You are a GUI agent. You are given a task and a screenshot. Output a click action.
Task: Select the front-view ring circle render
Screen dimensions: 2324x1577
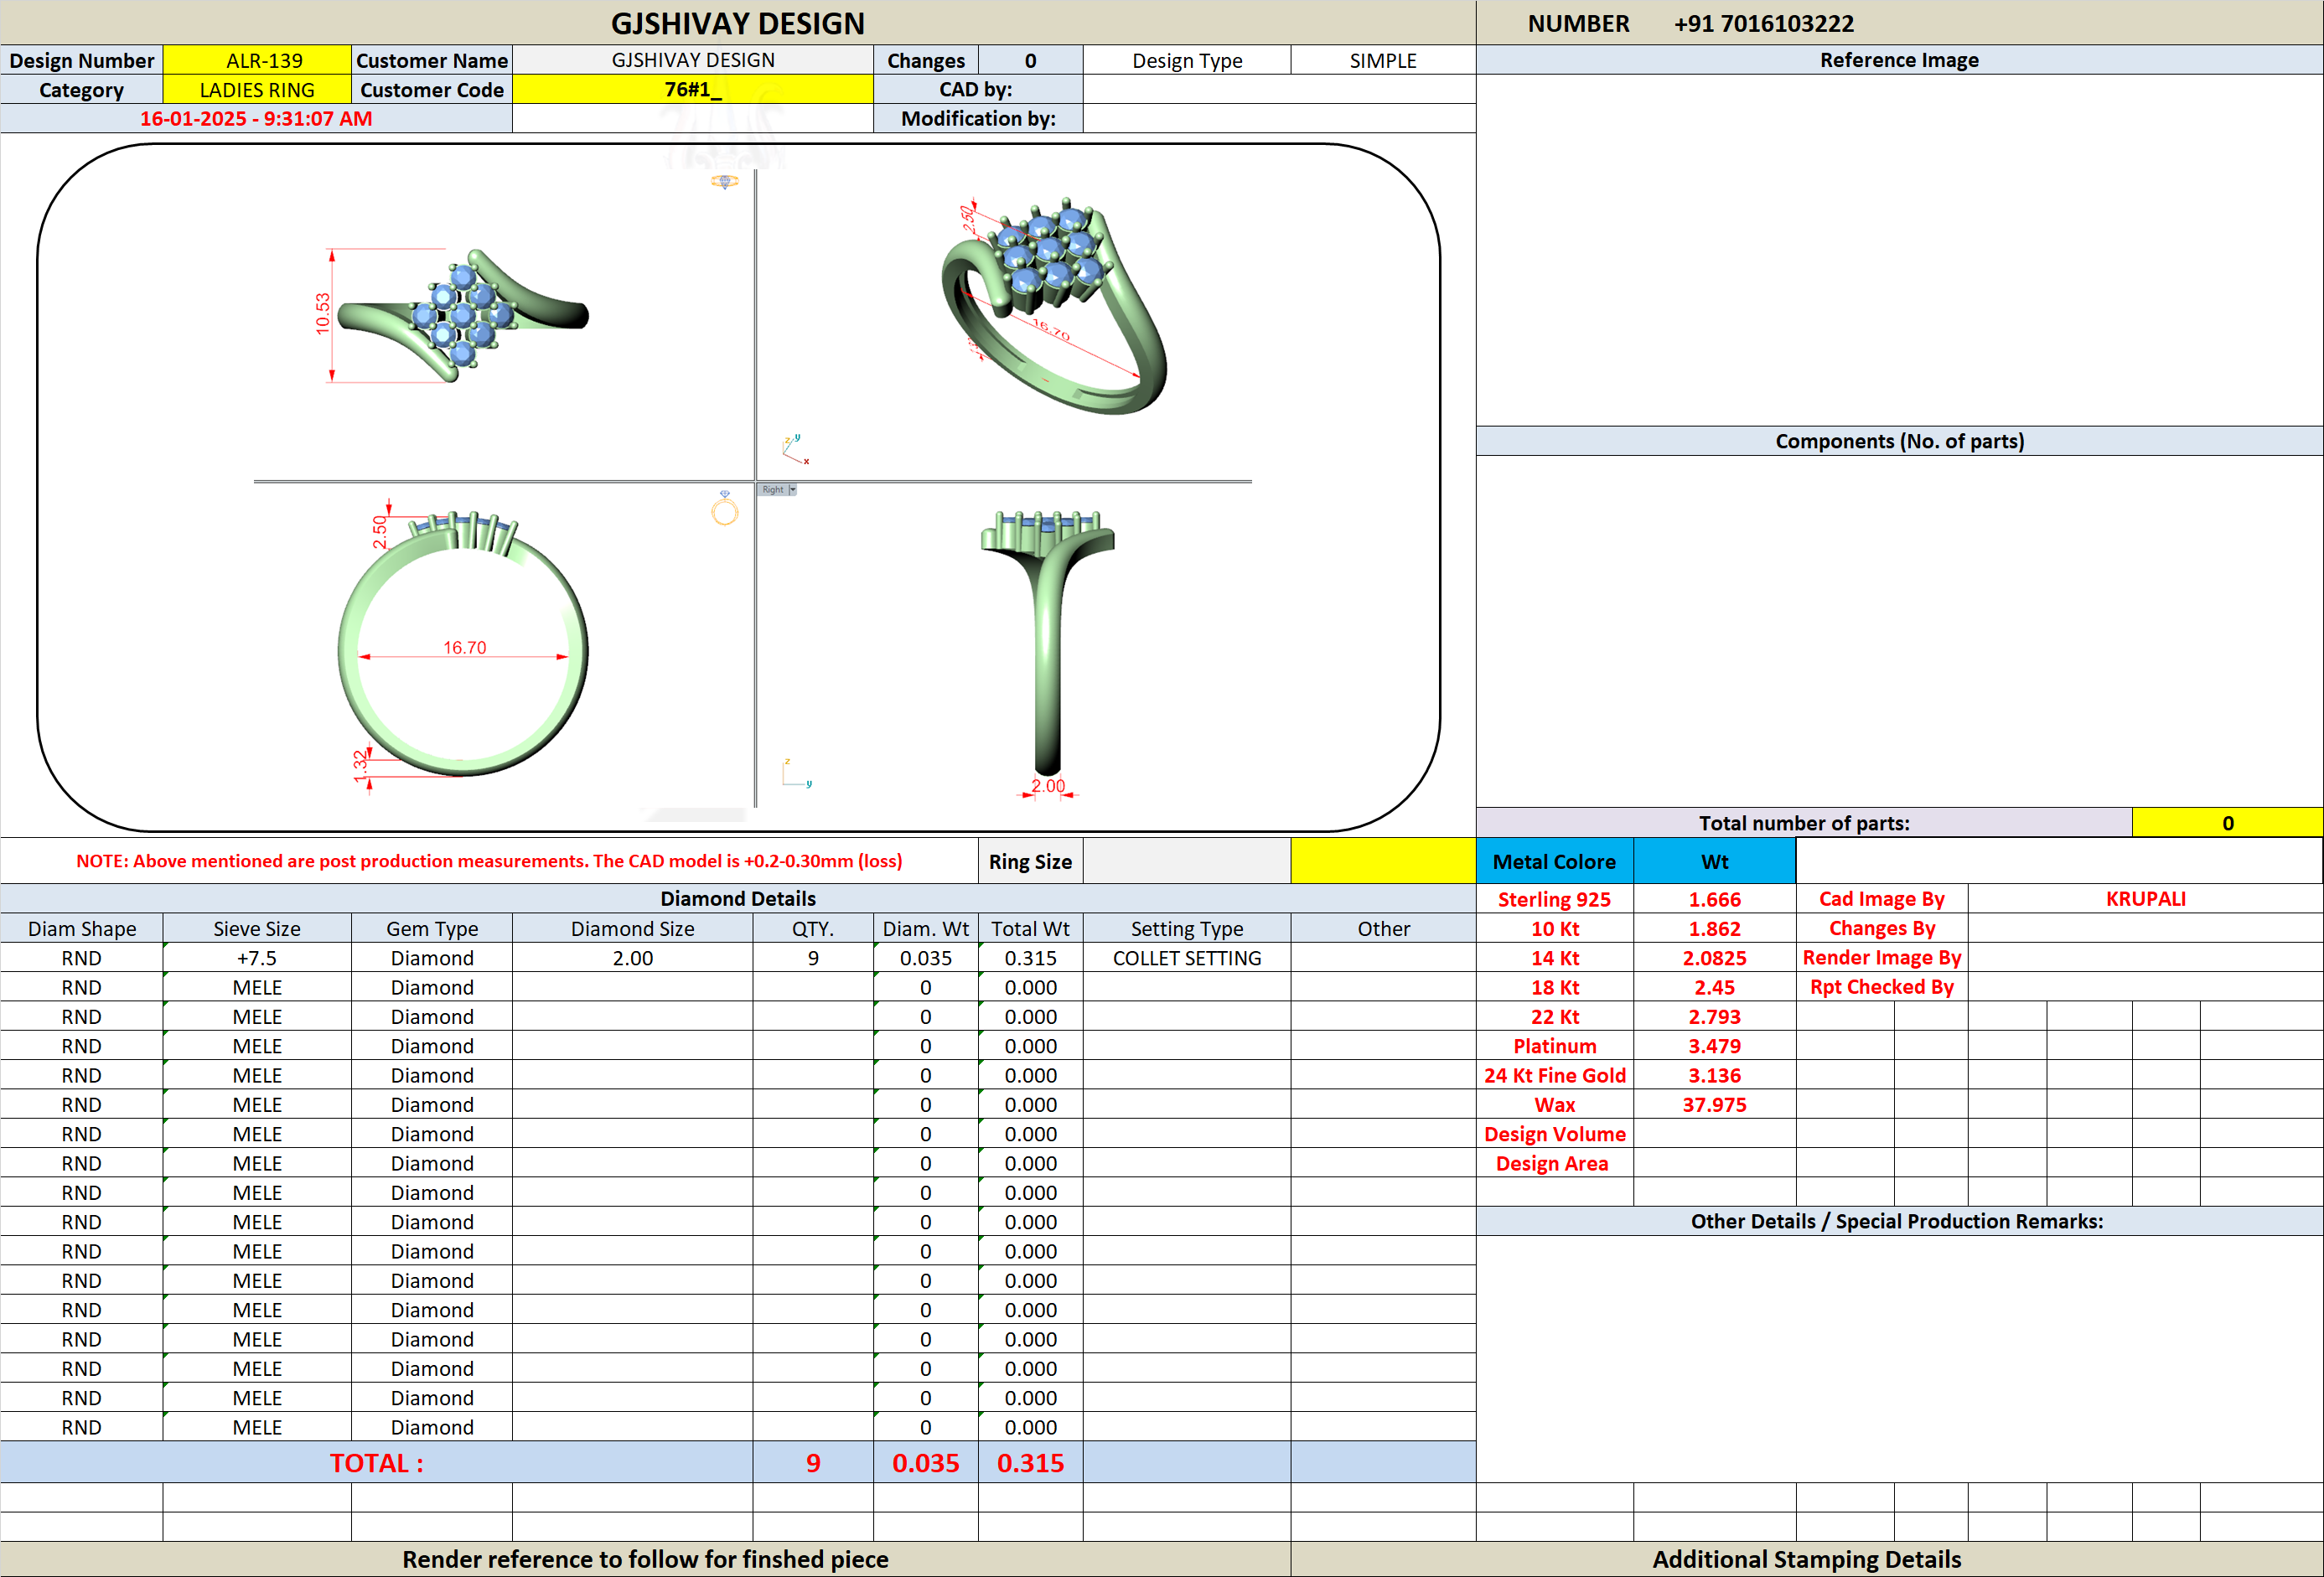(463, 644)
